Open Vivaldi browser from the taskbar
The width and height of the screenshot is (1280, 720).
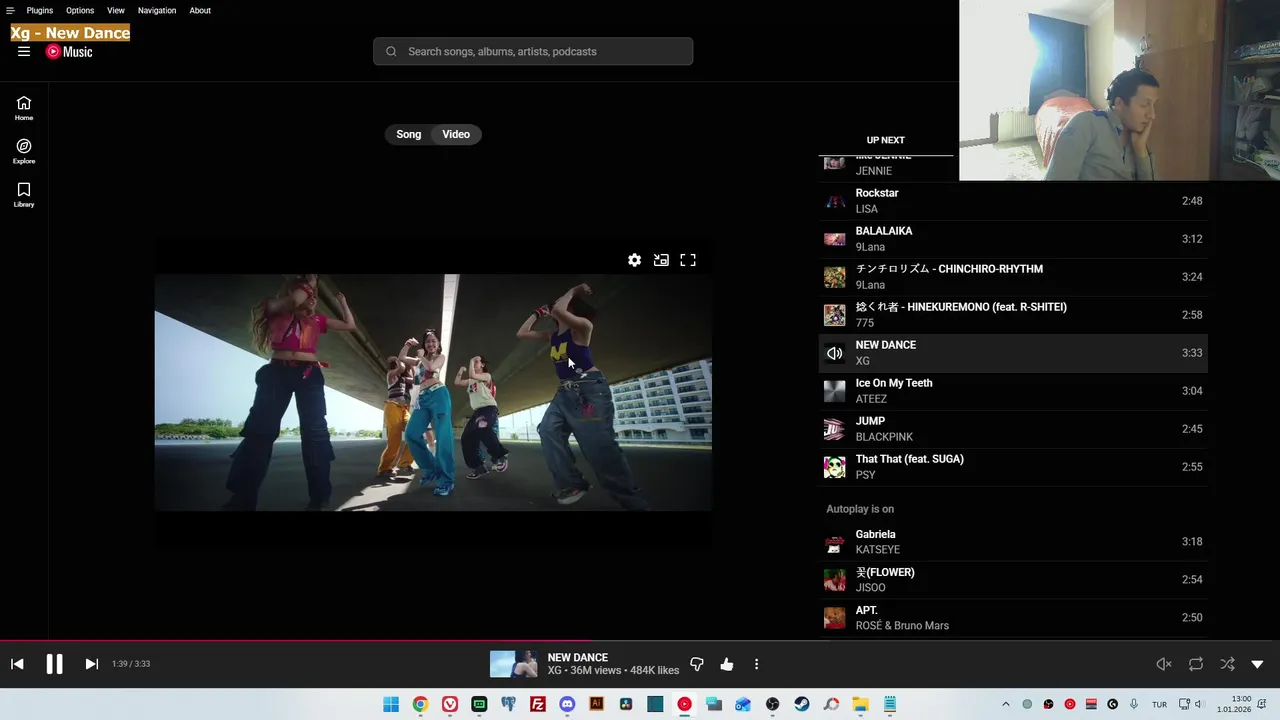450,704
